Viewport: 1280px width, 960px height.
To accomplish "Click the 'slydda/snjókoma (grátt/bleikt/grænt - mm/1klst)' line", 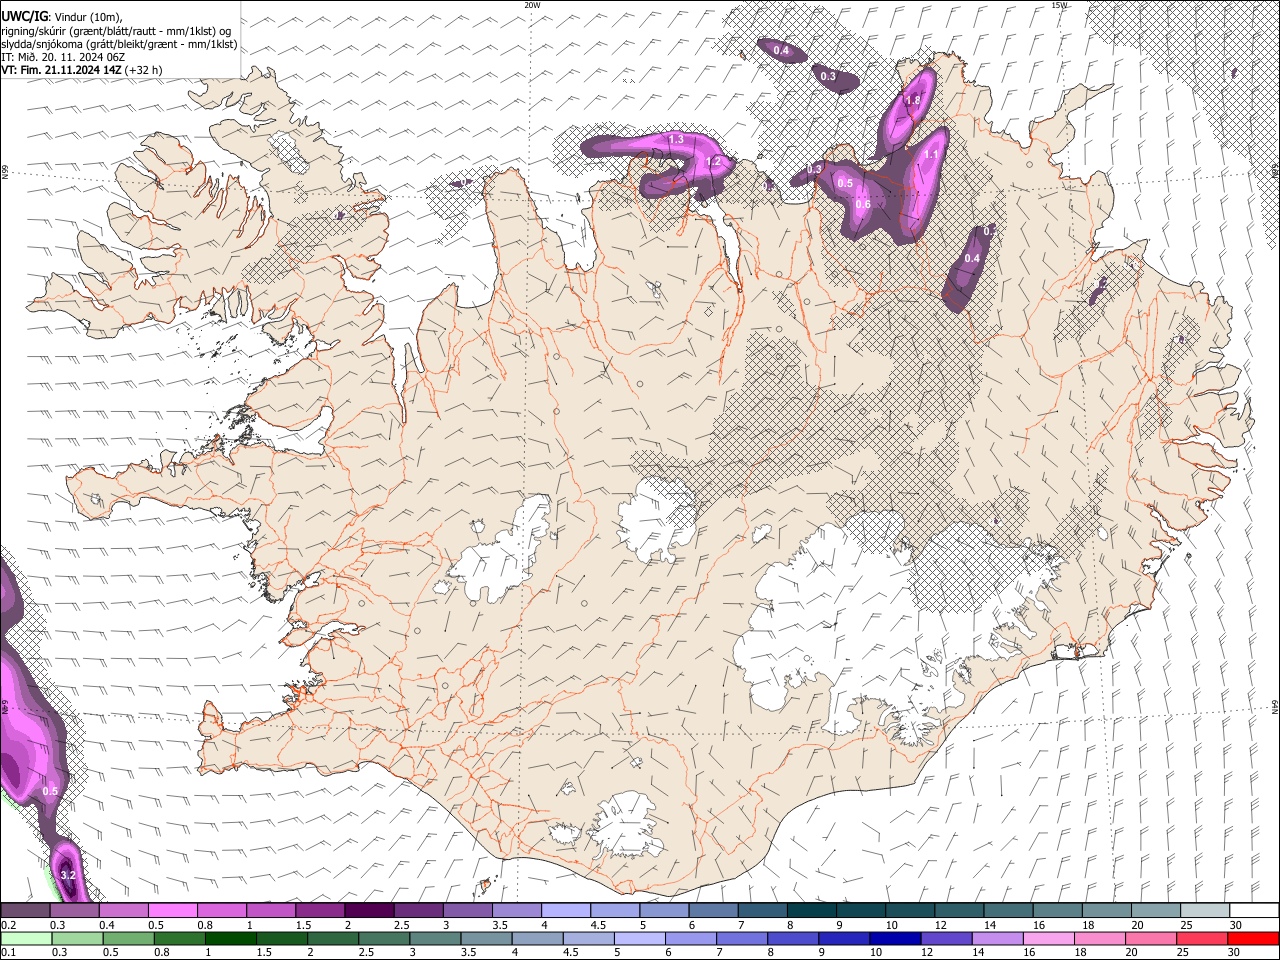I will click(x=119, y=44).
